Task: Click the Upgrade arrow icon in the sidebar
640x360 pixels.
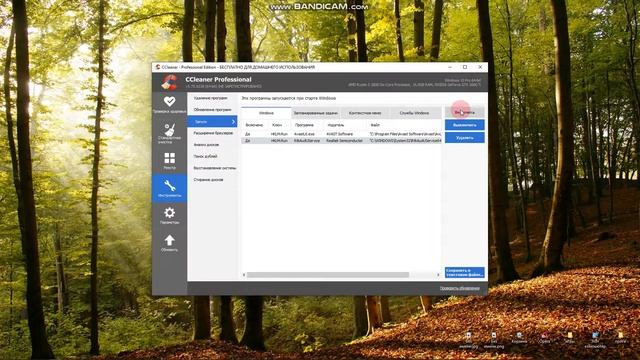Action: click(169, 243)
